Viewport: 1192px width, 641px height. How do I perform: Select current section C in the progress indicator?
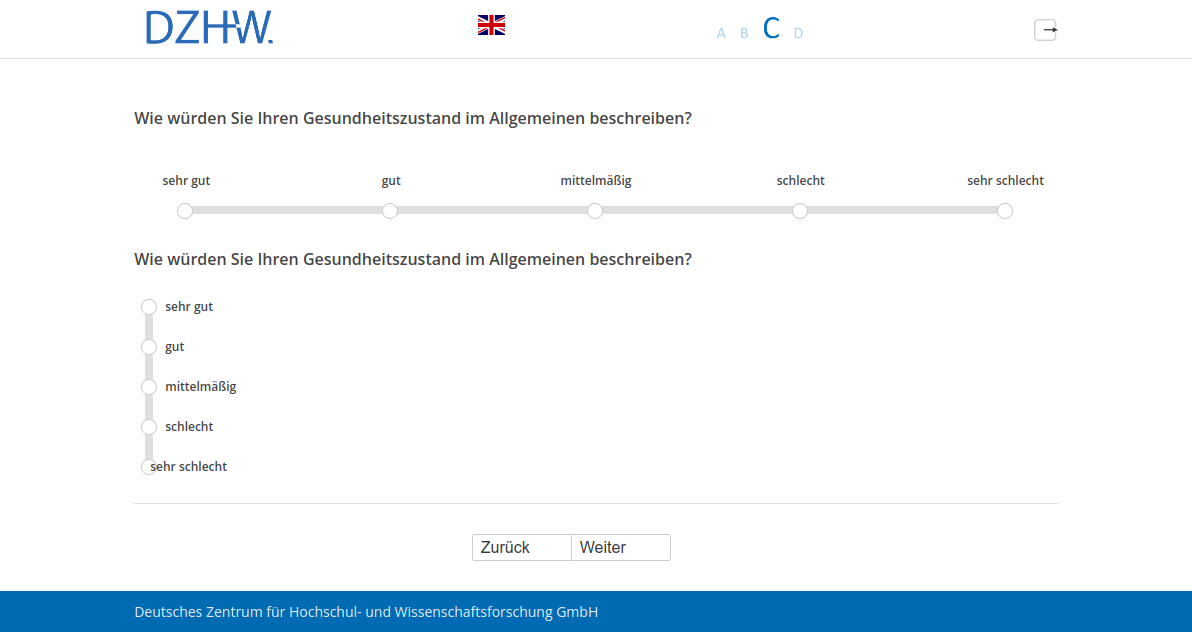click(x=771, y=28)
